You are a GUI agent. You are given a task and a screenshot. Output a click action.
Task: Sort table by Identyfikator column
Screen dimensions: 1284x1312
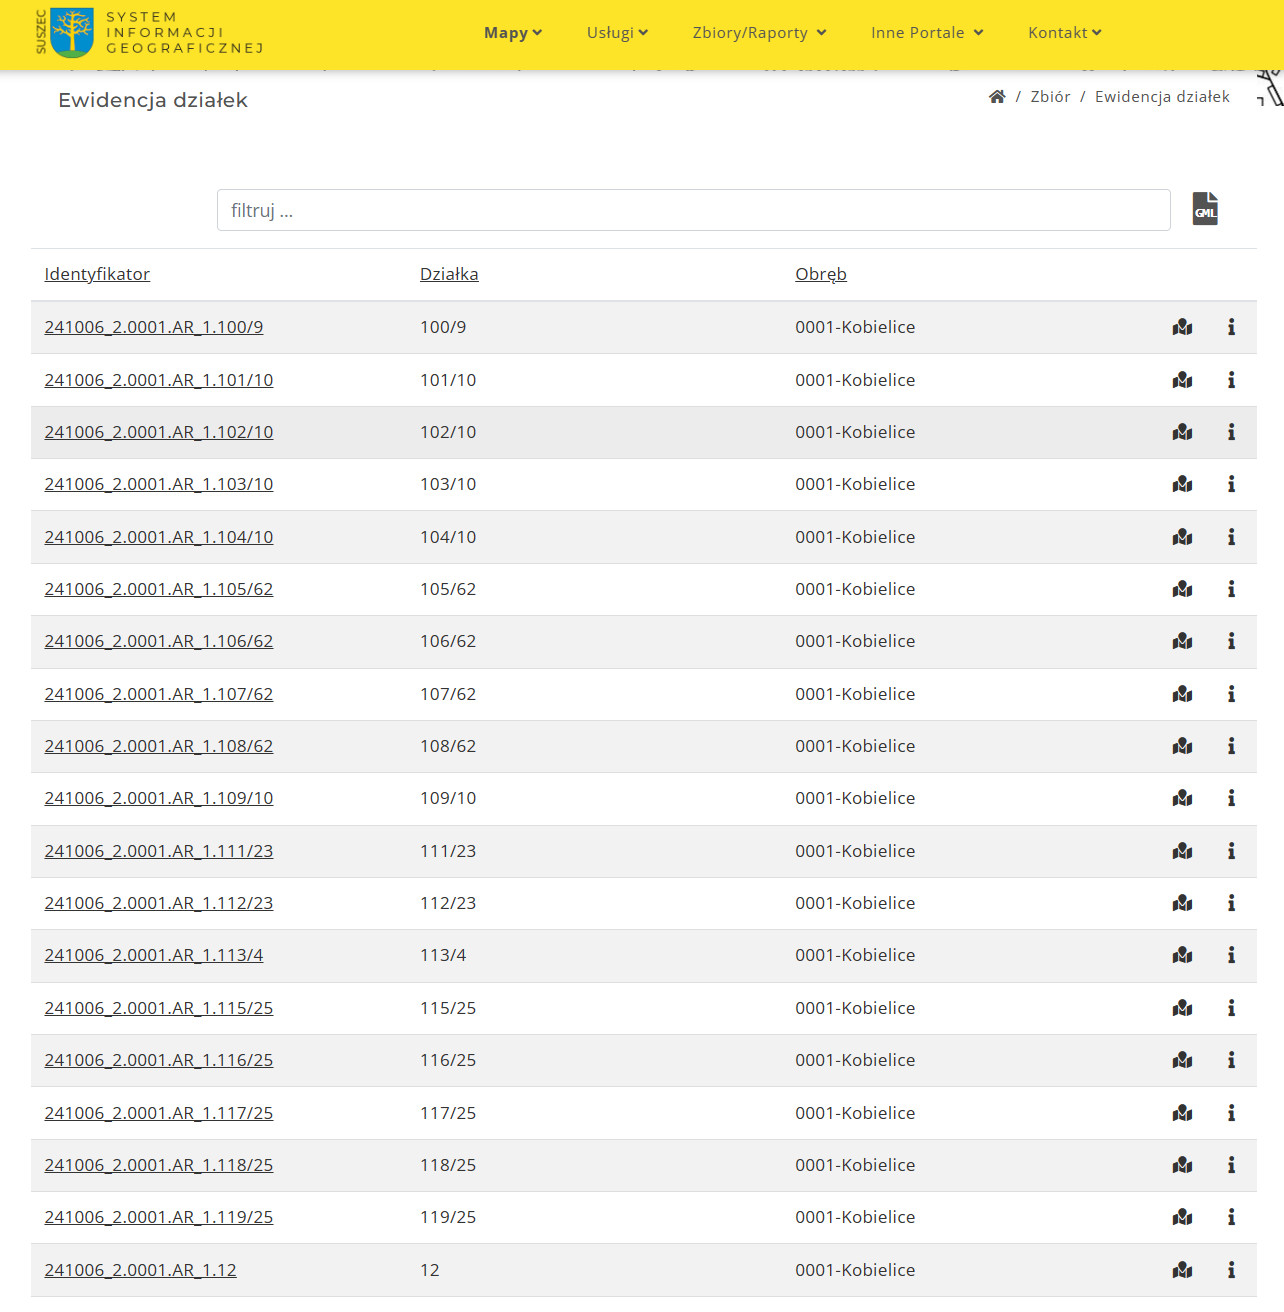pos(97,274)
